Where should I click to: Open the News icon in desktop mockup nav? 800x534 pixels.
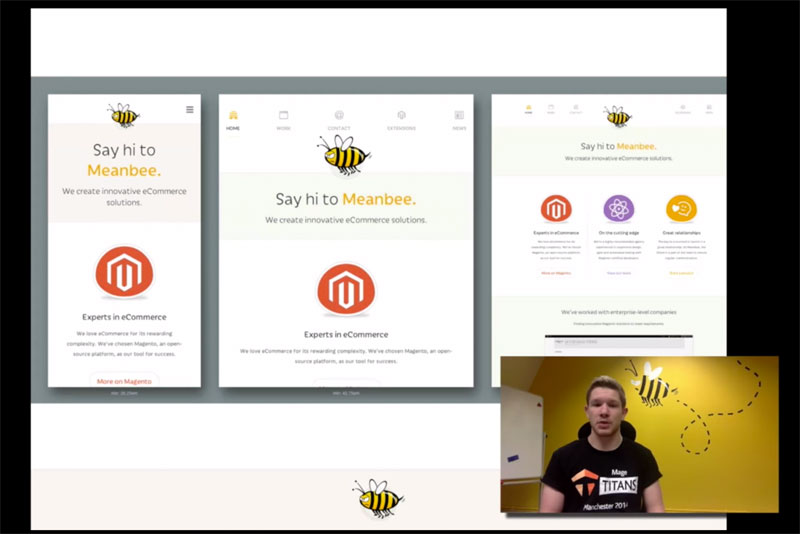pyautogui.click(x=709, y=109)
